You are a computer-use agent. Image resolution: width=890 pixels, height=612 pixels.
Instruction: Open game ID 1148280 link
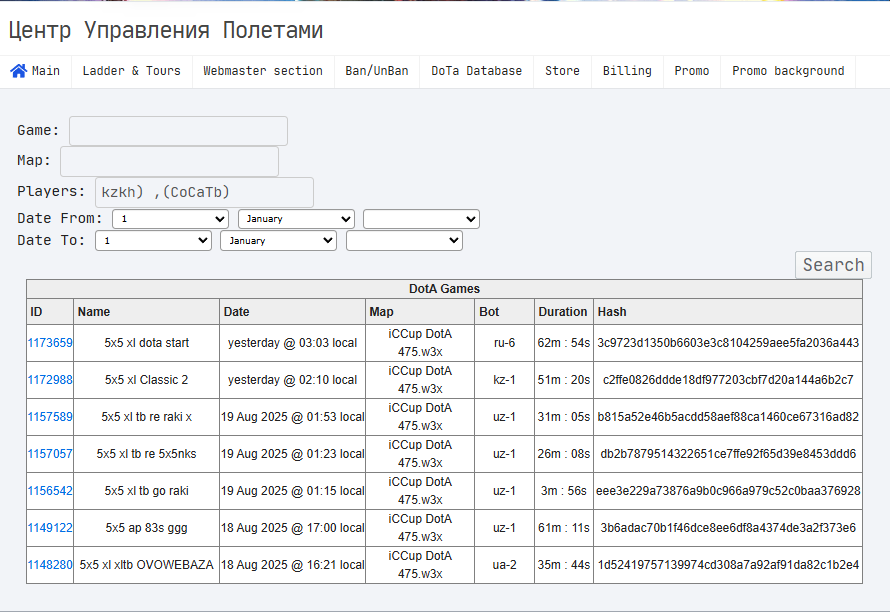pyautogui.click(x=50, y=565)
